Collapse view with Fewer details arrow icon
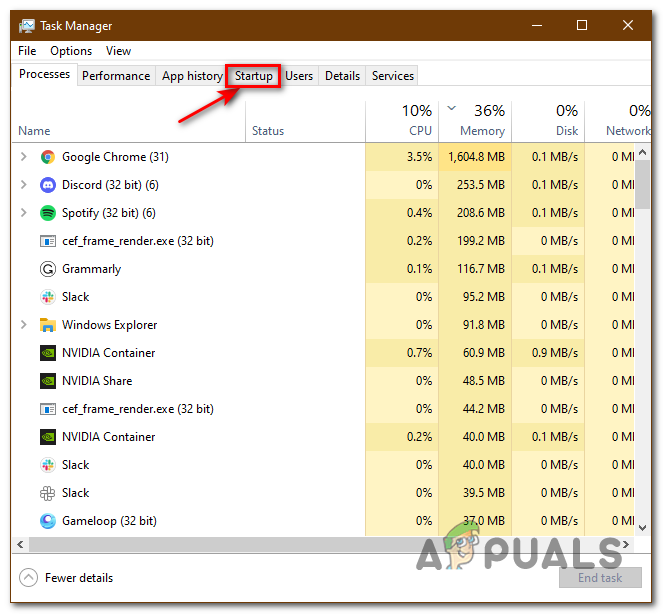The height and width of the screenshot is (614, 663). coord(28,578)
